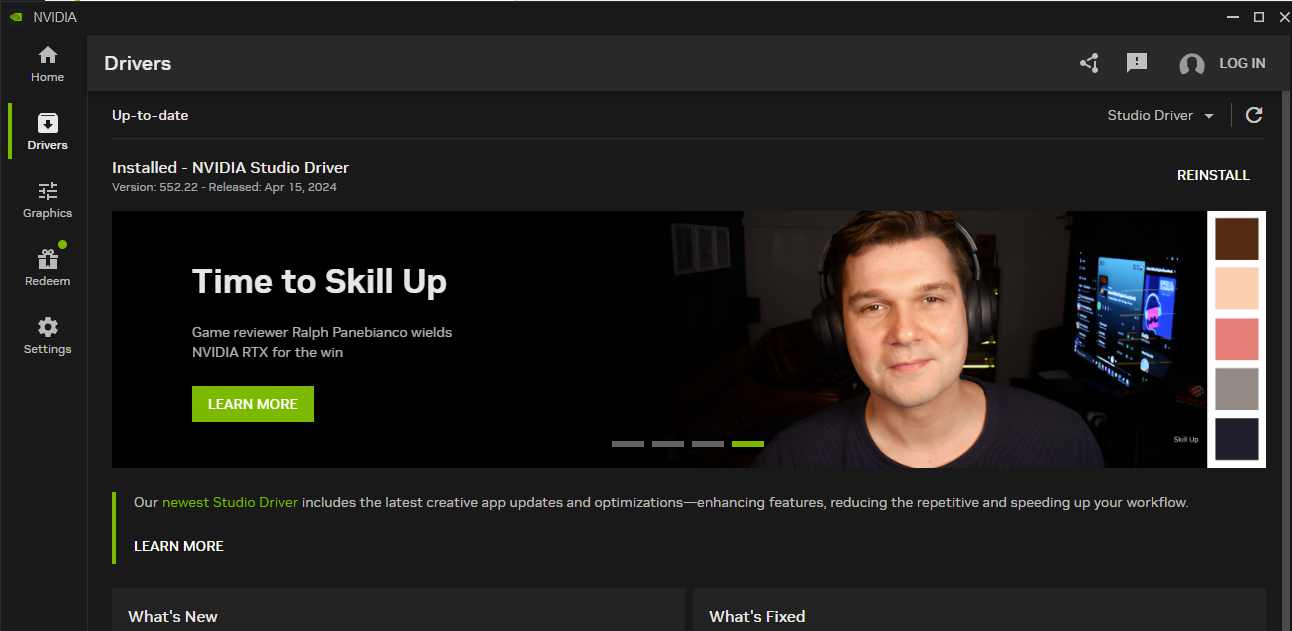This screenshot has width=1292, height=631.
Task: Open the Home section in the sidebar
Action: click(47, 63)
